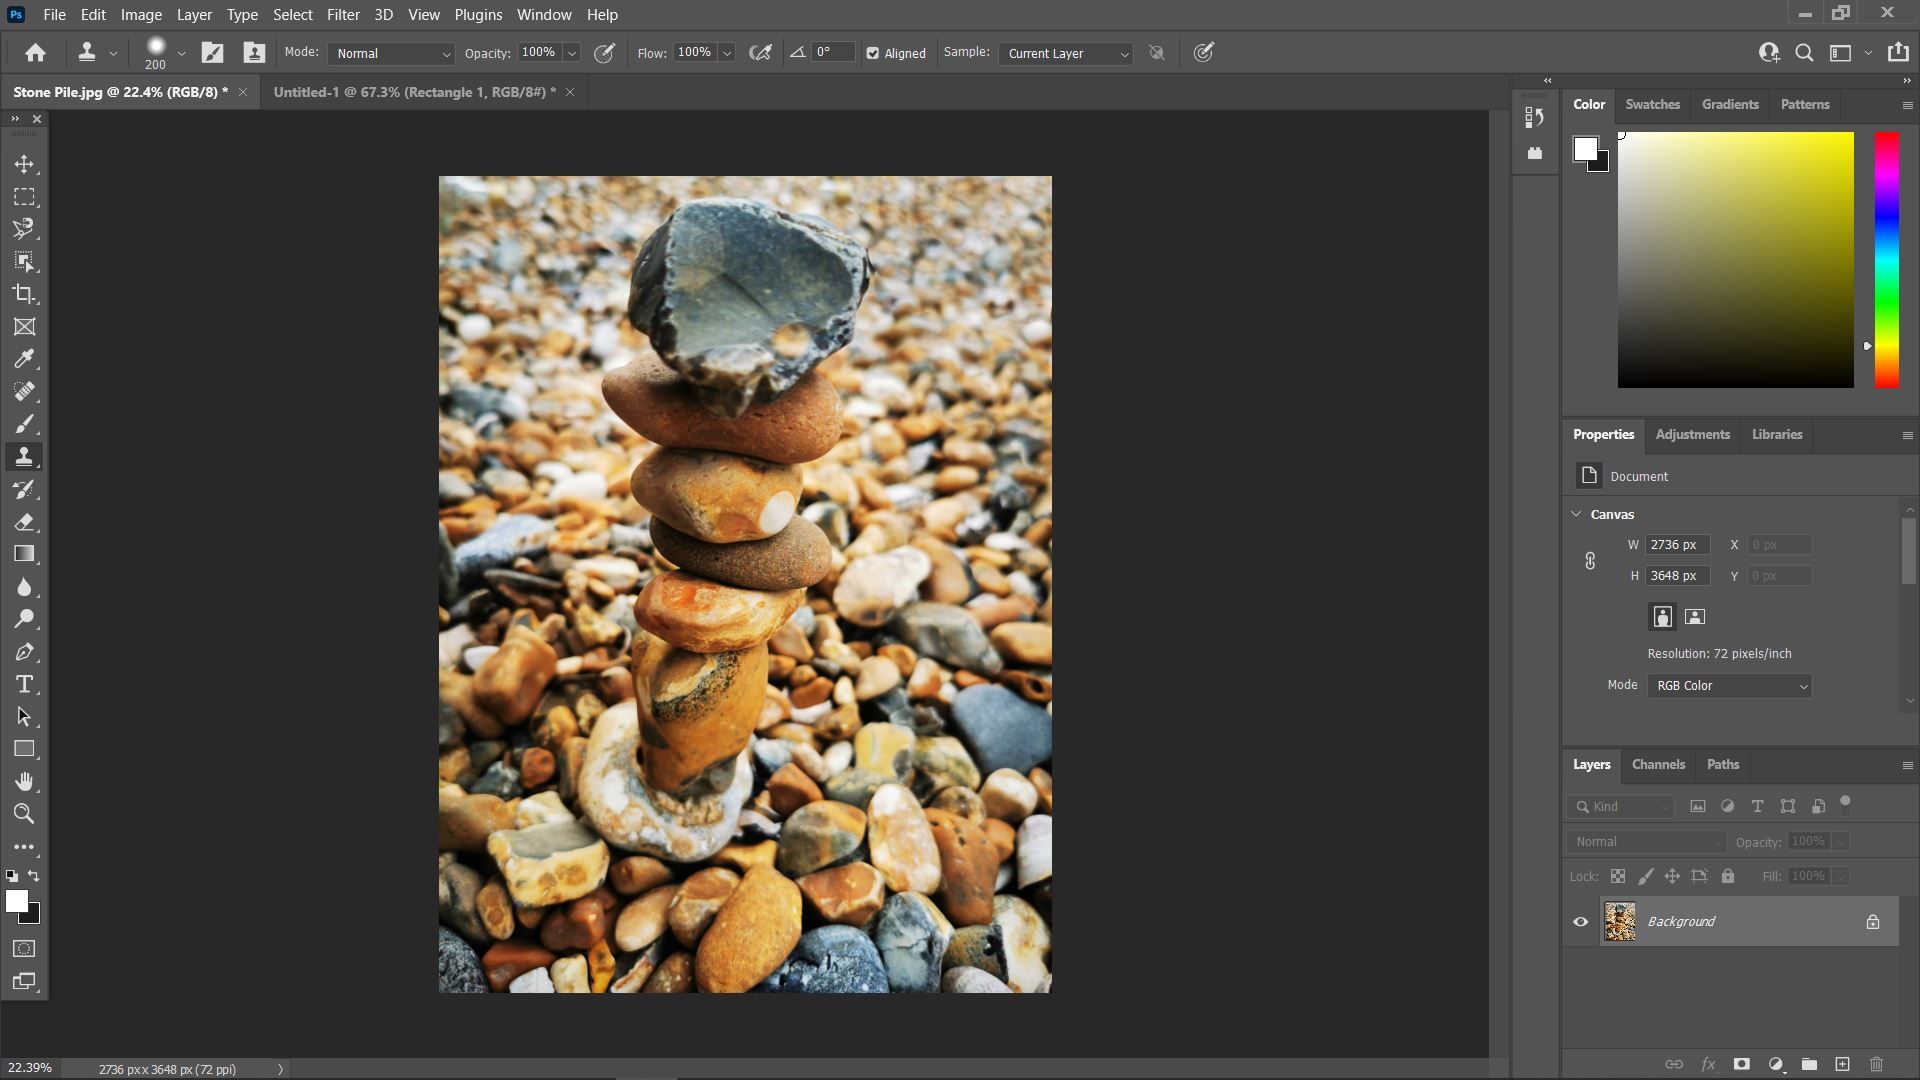Toggle lock transparent pixels on Background

pyautogui.click(x=1617, y=874)
